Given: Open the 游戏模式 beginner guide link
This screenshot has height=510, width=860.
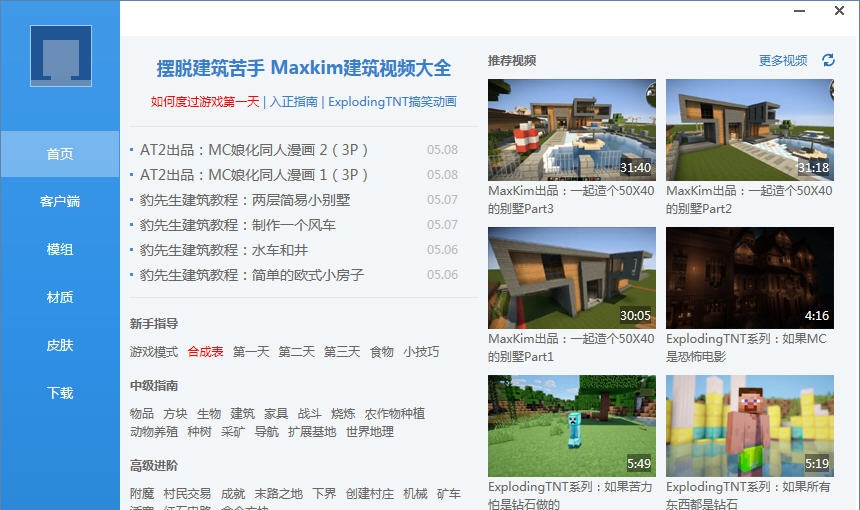Looking at the screenshot, I should coord(154,352).
